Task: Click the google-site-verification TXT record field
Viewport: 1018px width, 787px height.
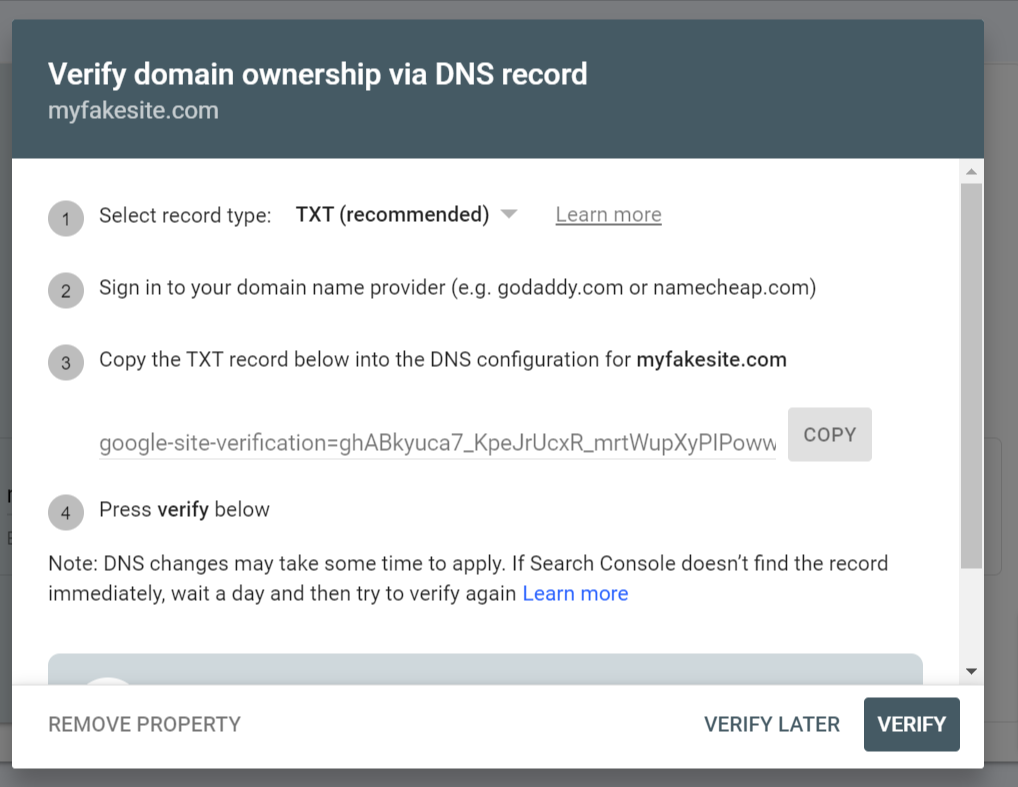Action: click(437, 442)
